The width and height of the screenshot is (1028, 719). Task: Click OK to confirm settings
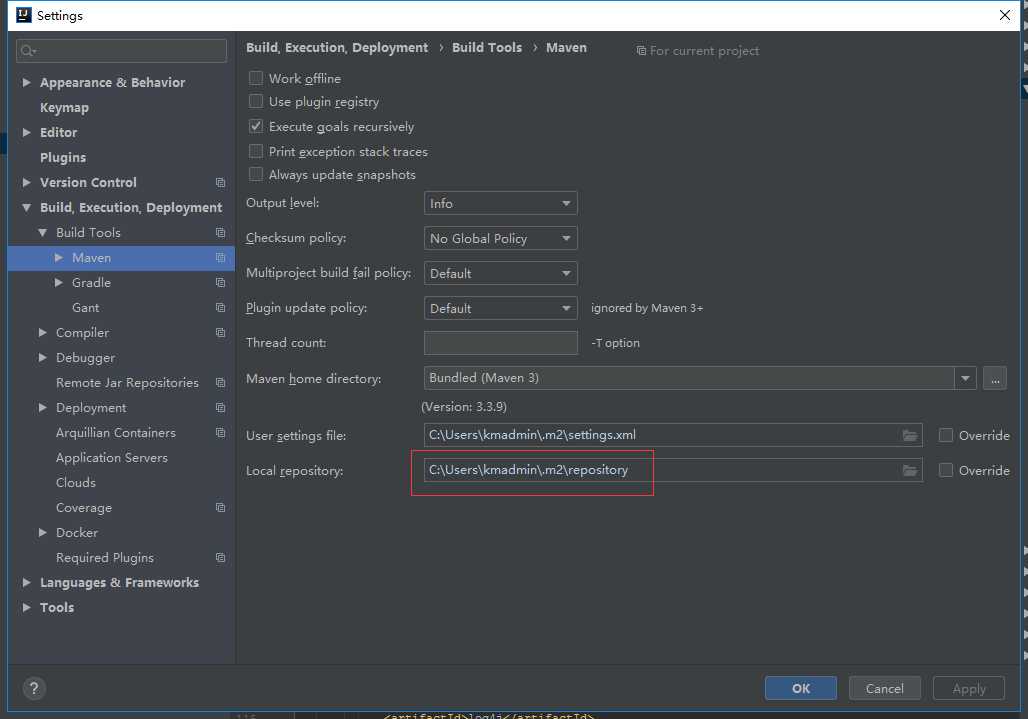pos(801,688)
